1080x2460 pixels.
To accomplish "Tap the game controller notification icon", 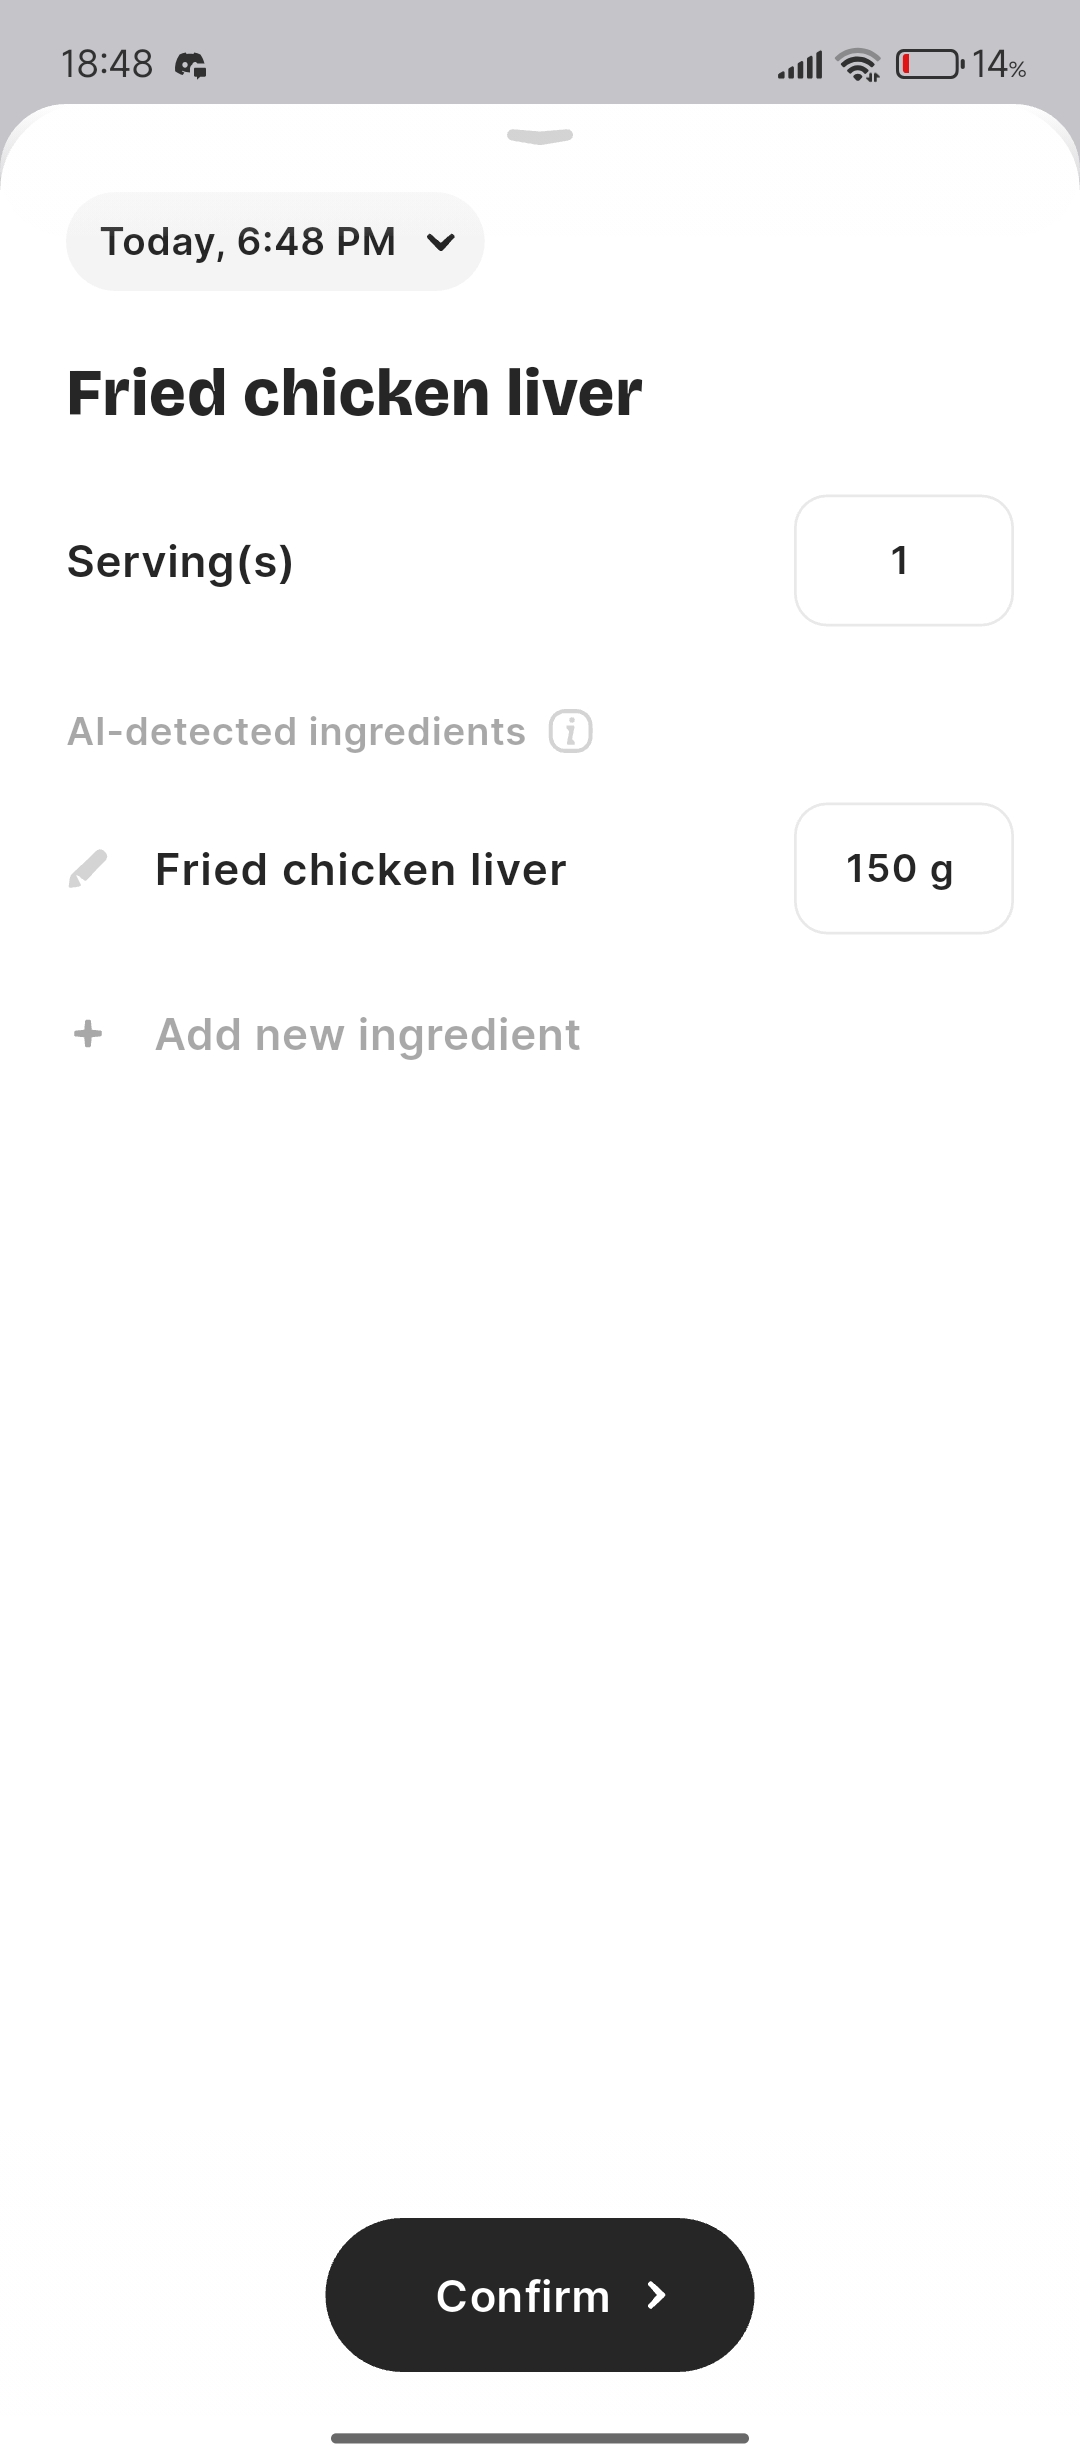I will [x=191, y=65].
